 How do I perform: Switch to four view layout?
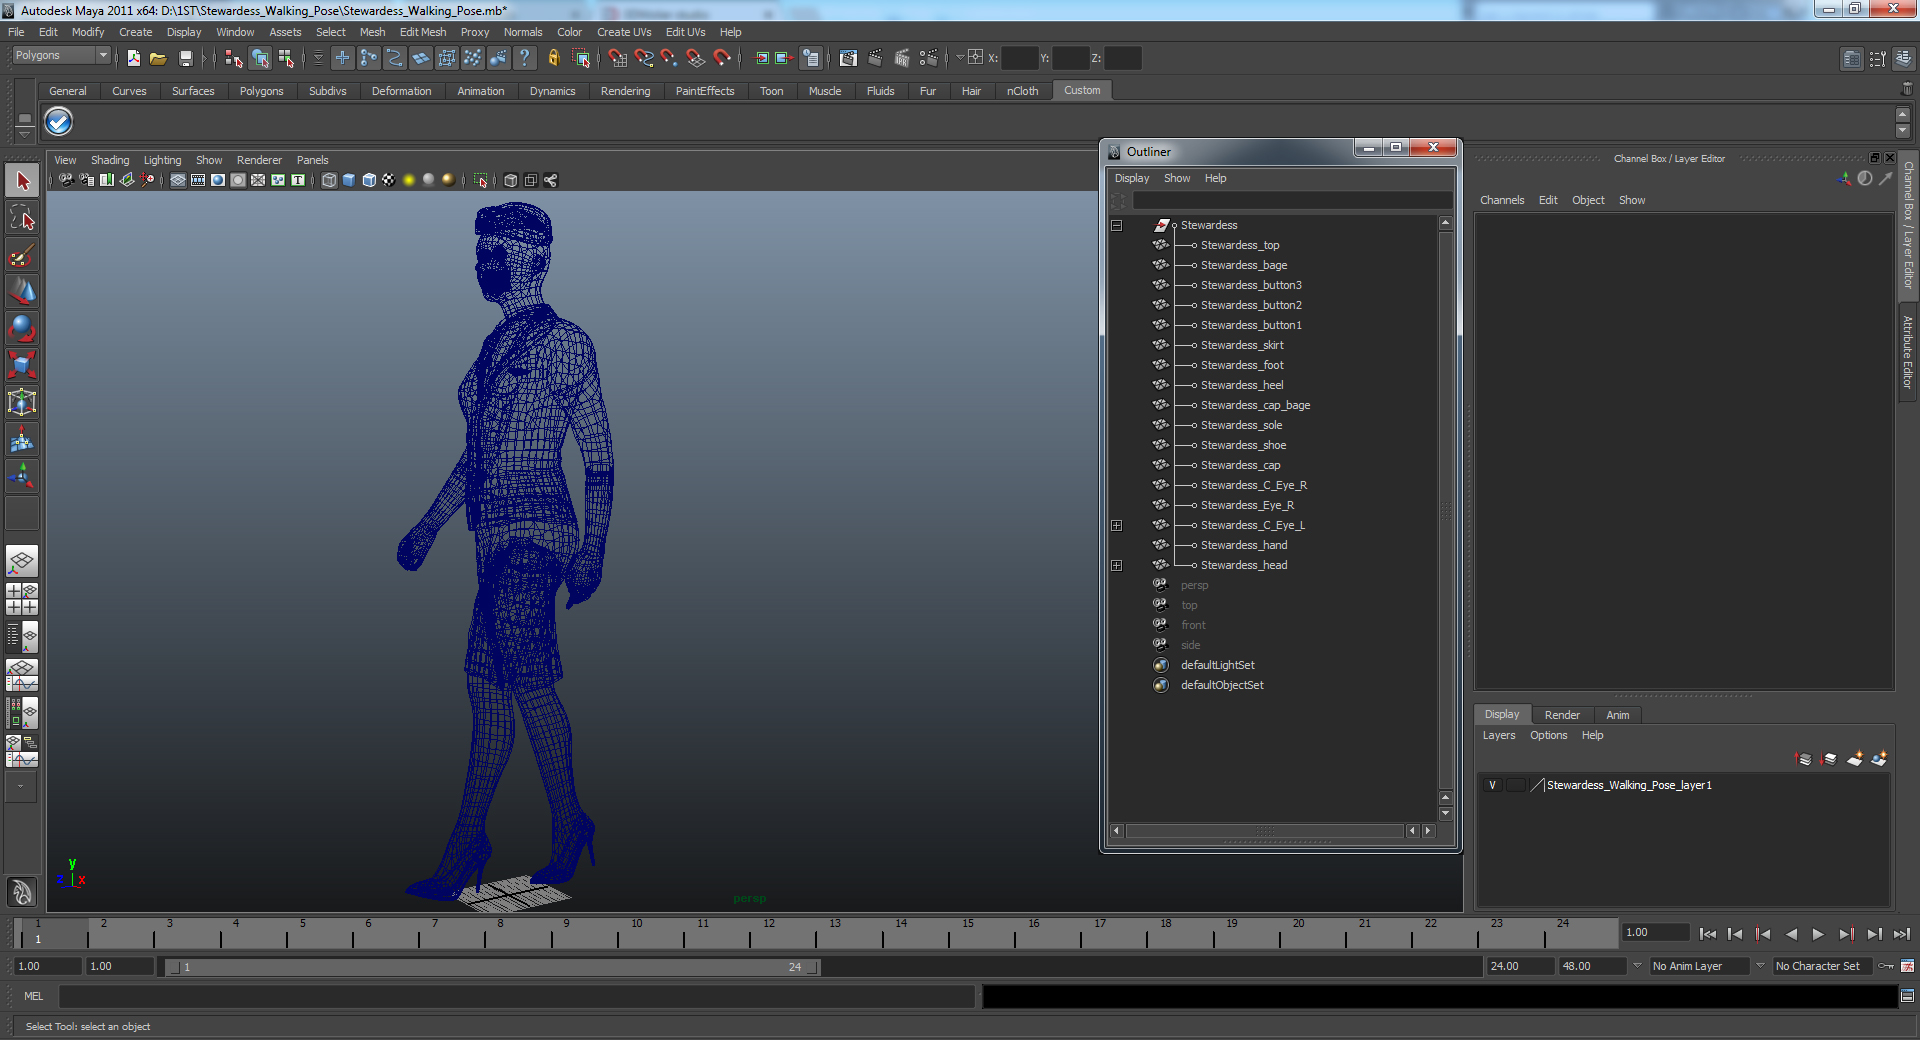22,598
